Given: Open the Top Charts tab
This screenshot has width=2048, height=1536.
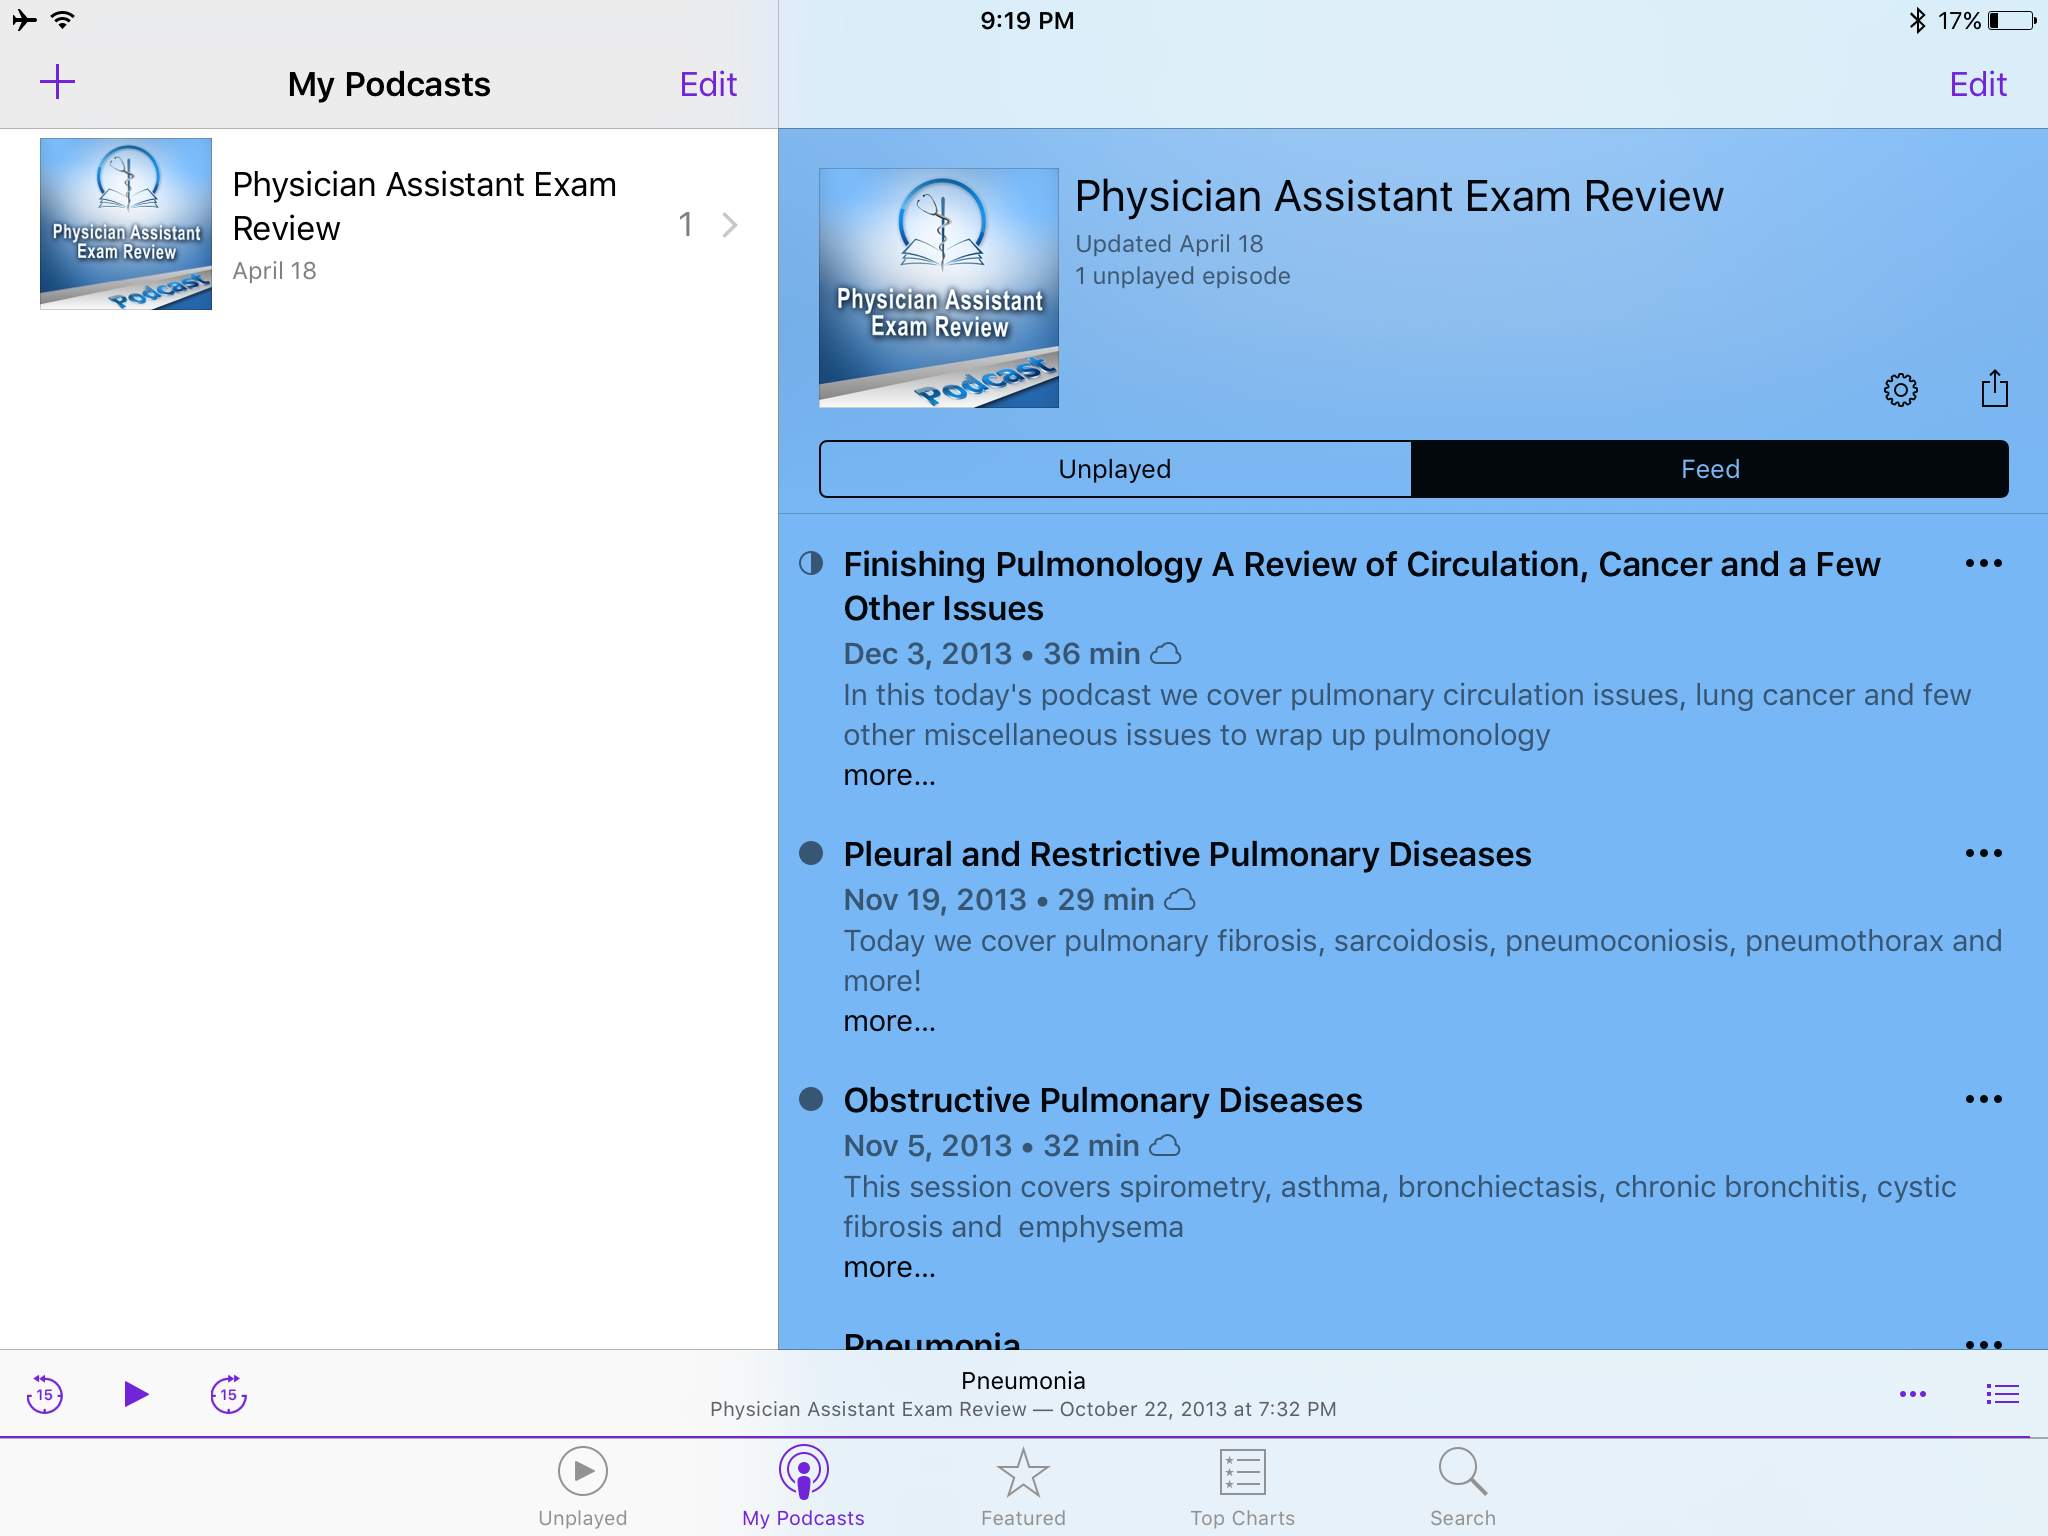Looking at the screenshot, I should click(x=1242, y=1487).
